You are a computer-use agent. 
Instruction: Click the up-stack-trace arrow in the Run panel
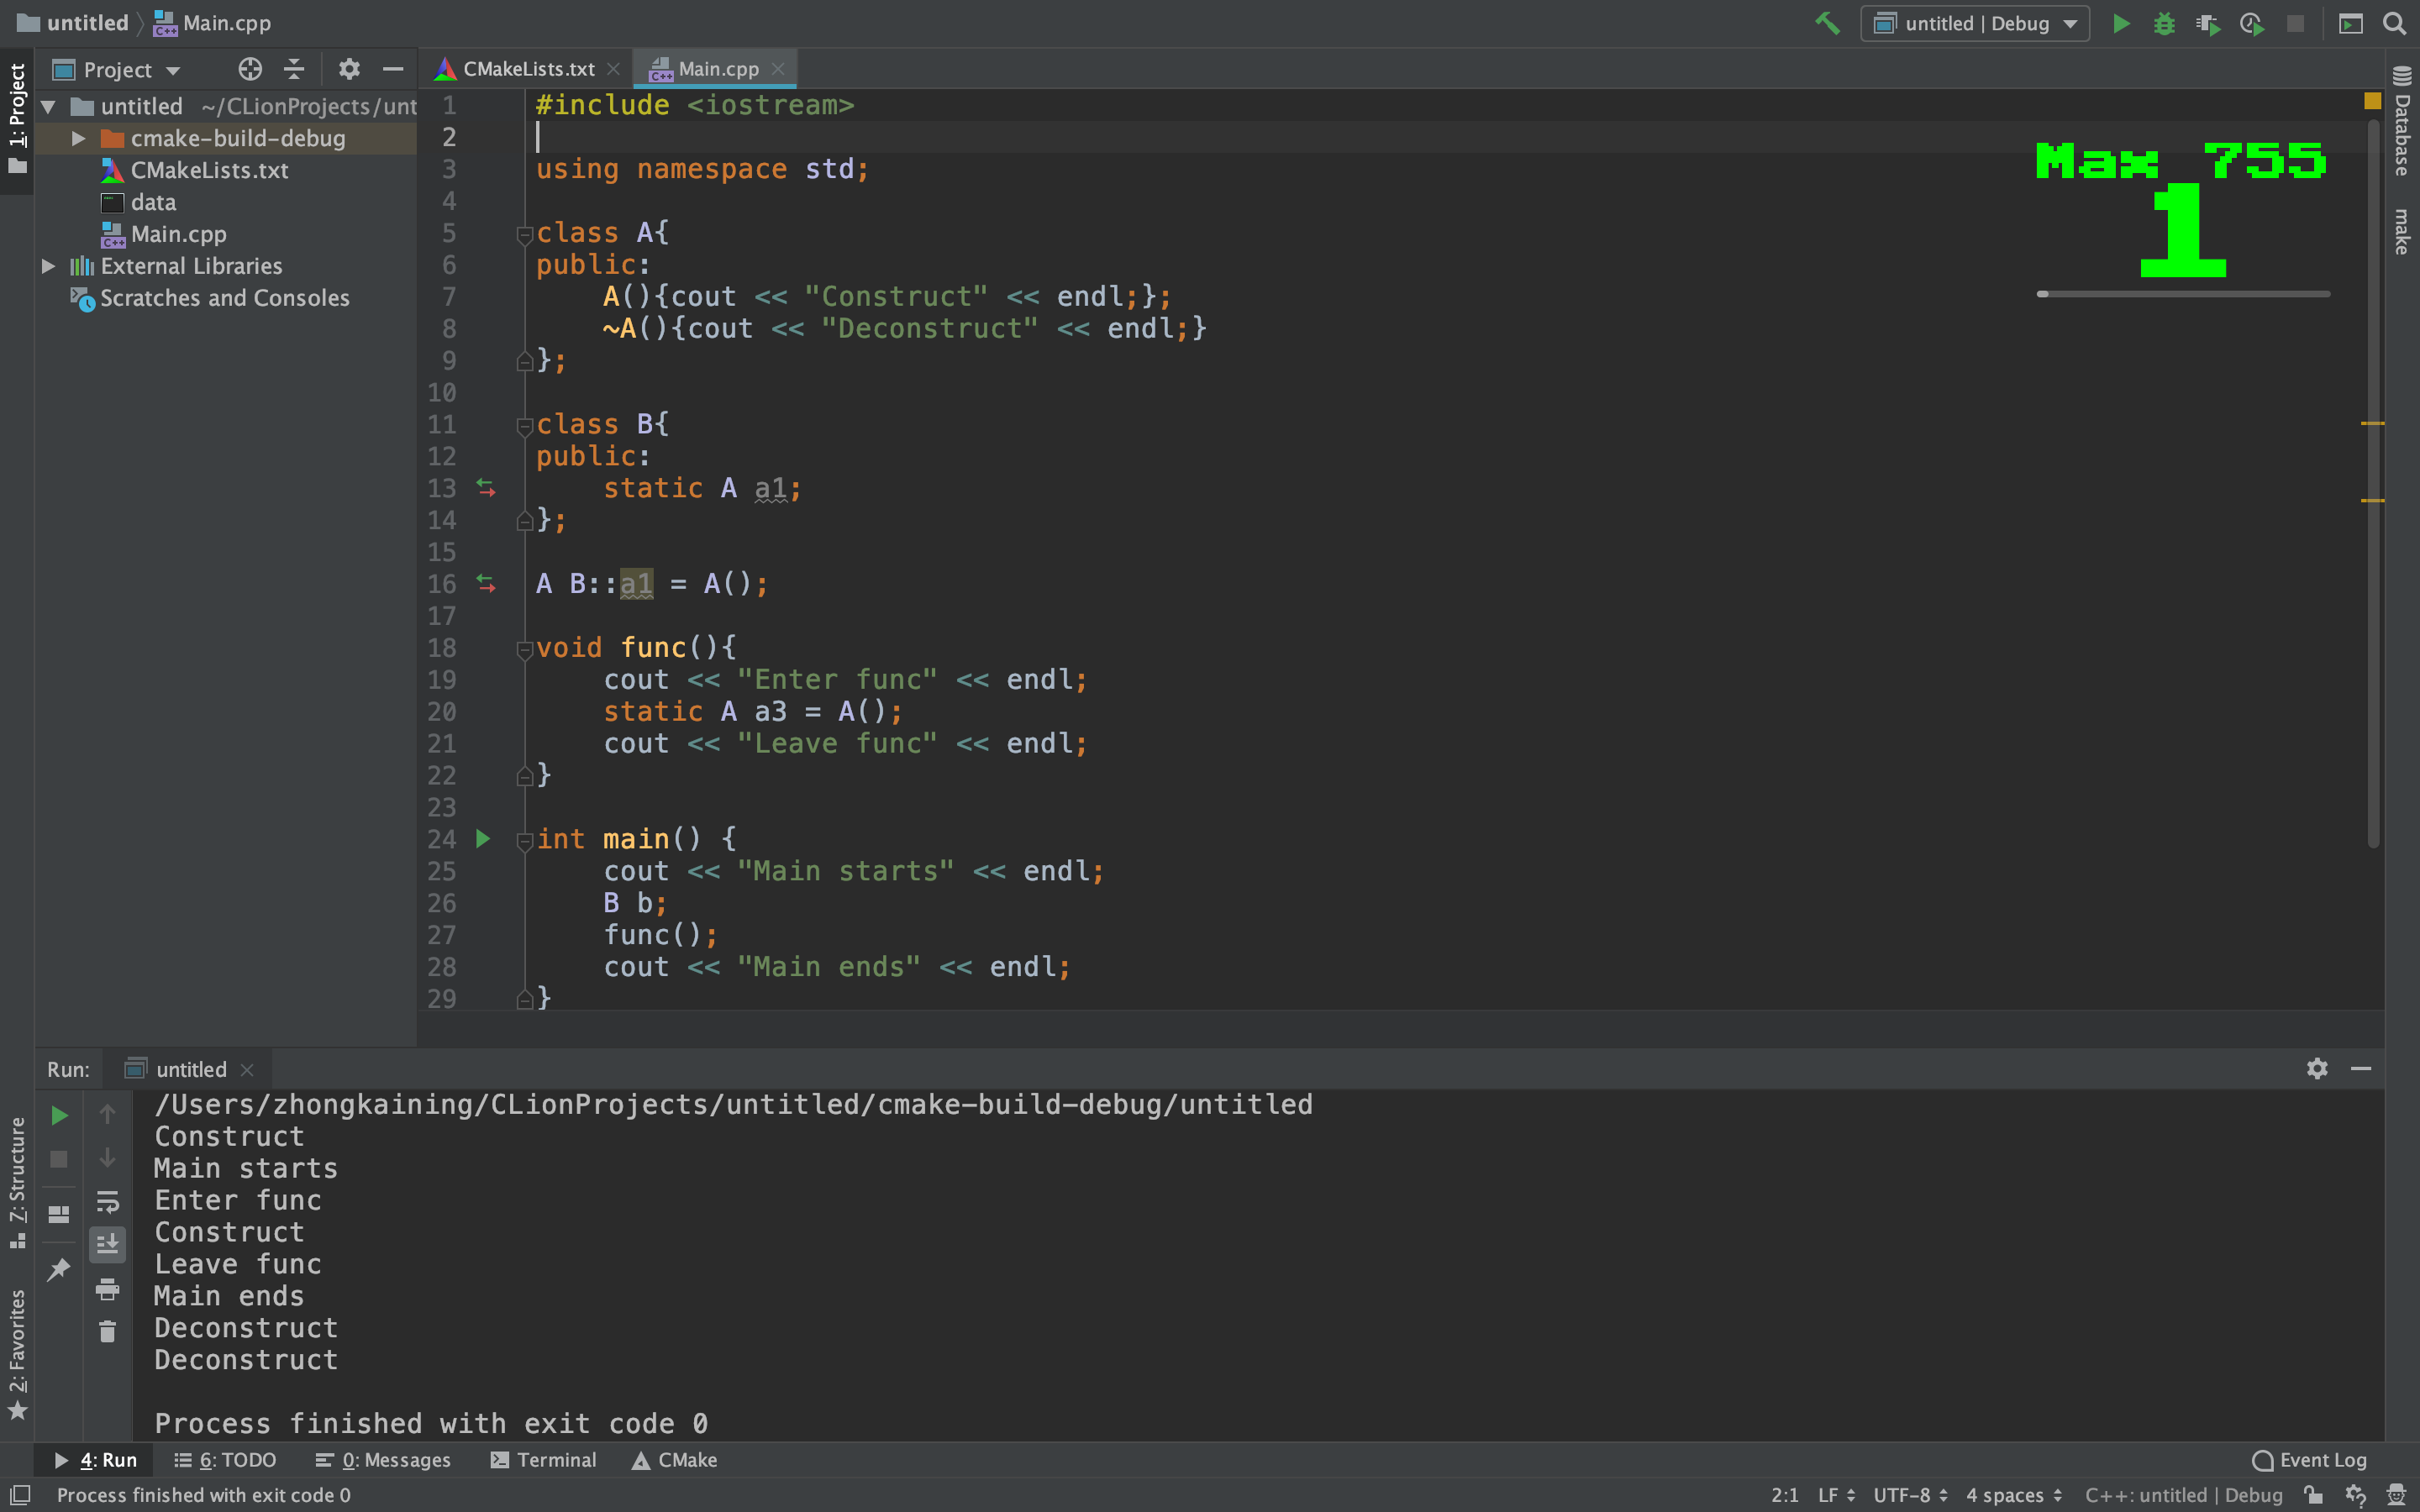click(x=107, y=1115)
